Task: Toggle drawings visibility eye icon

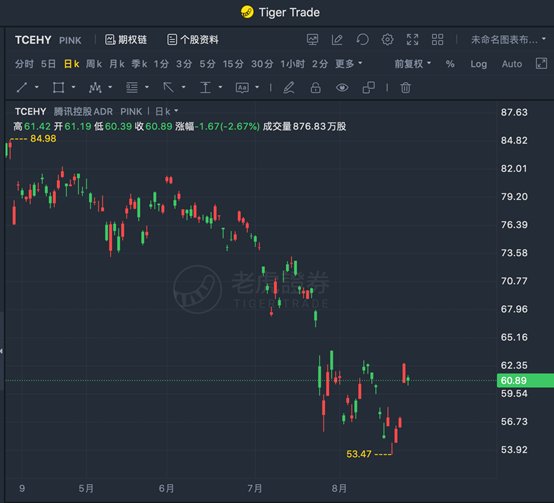Action: coord(342,87)
